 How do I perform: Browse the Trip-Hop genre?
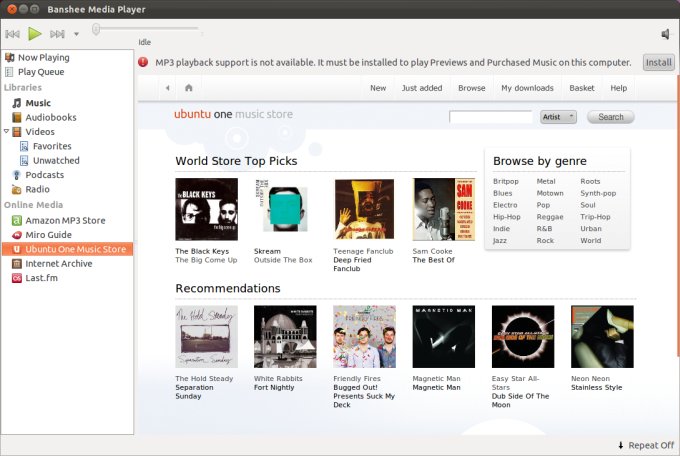(x=595, y=217)
